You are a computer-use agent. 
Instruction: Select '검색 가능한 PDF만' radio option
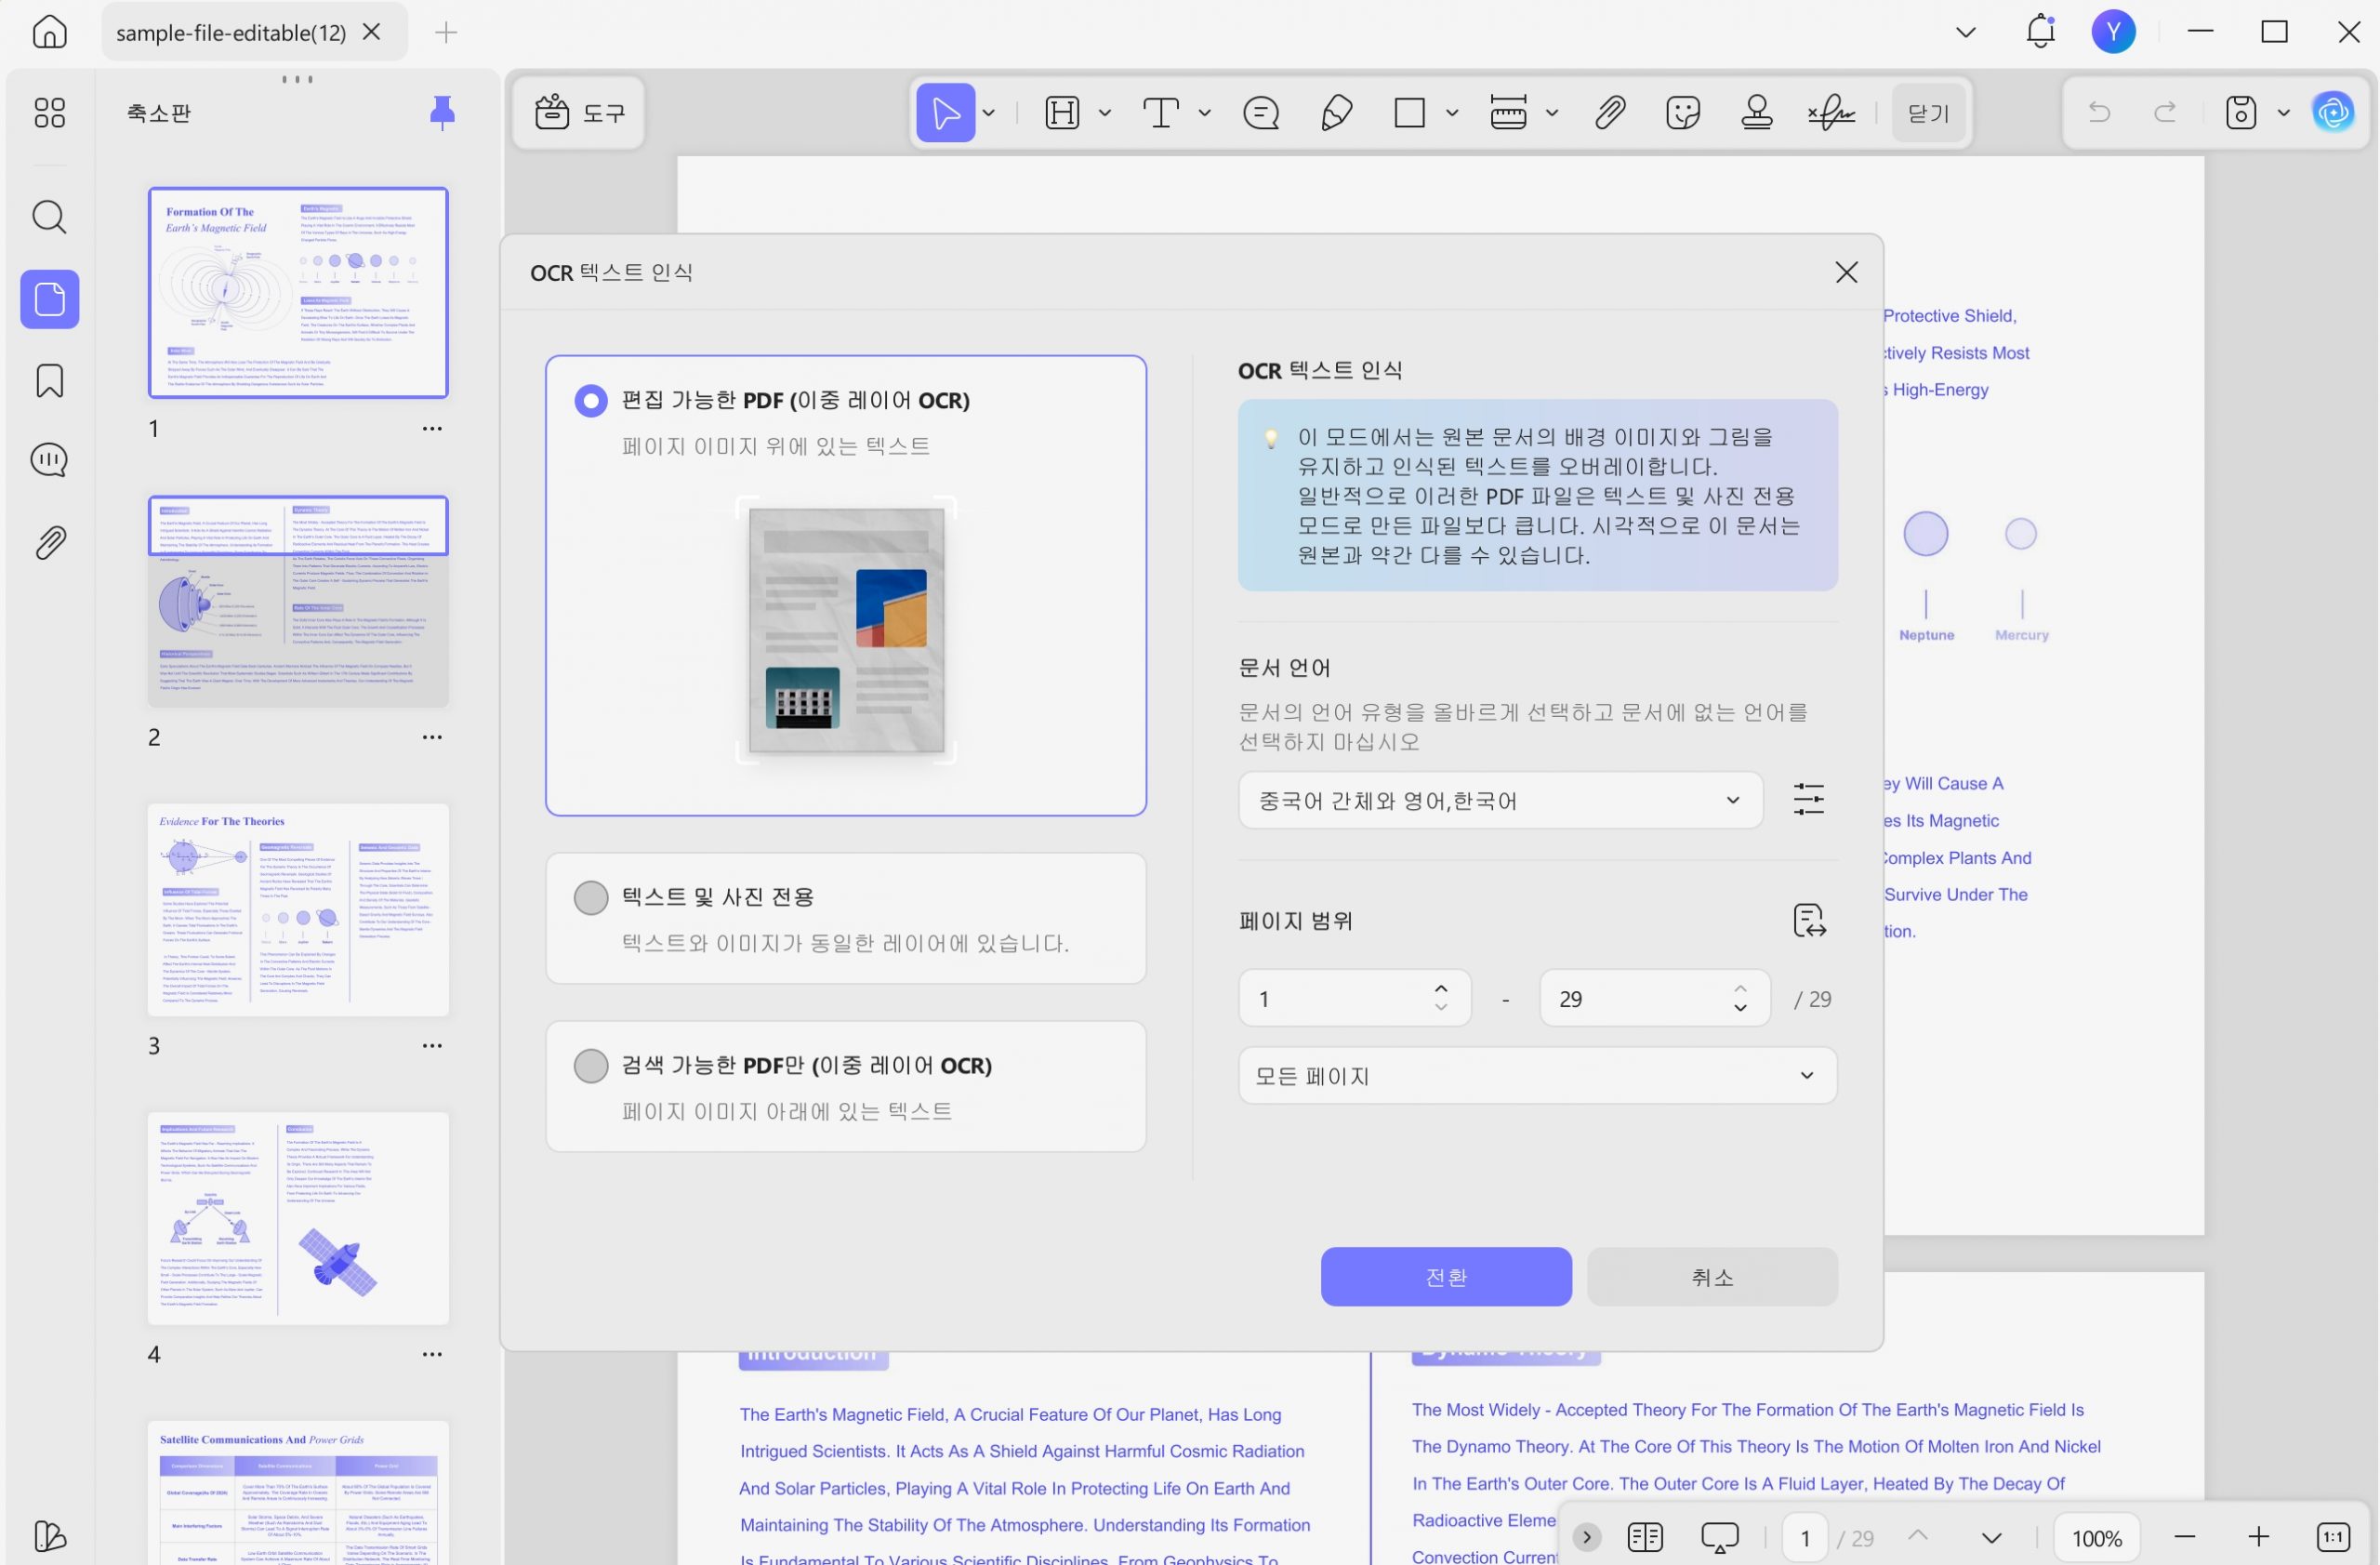click(x=591, y=1065)
